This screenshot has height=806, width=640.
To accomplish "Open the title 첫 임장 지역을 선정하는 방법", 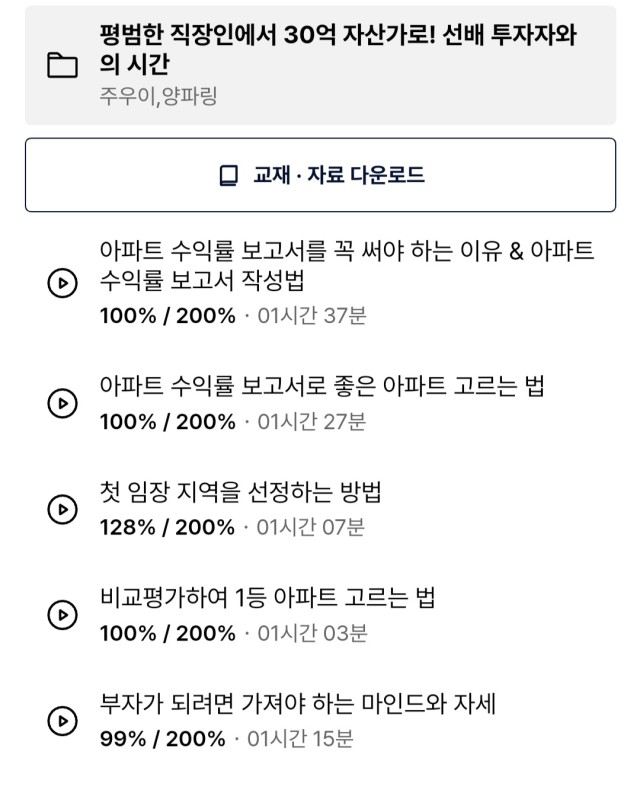I will pyautogui.click(x=241, y=492).
